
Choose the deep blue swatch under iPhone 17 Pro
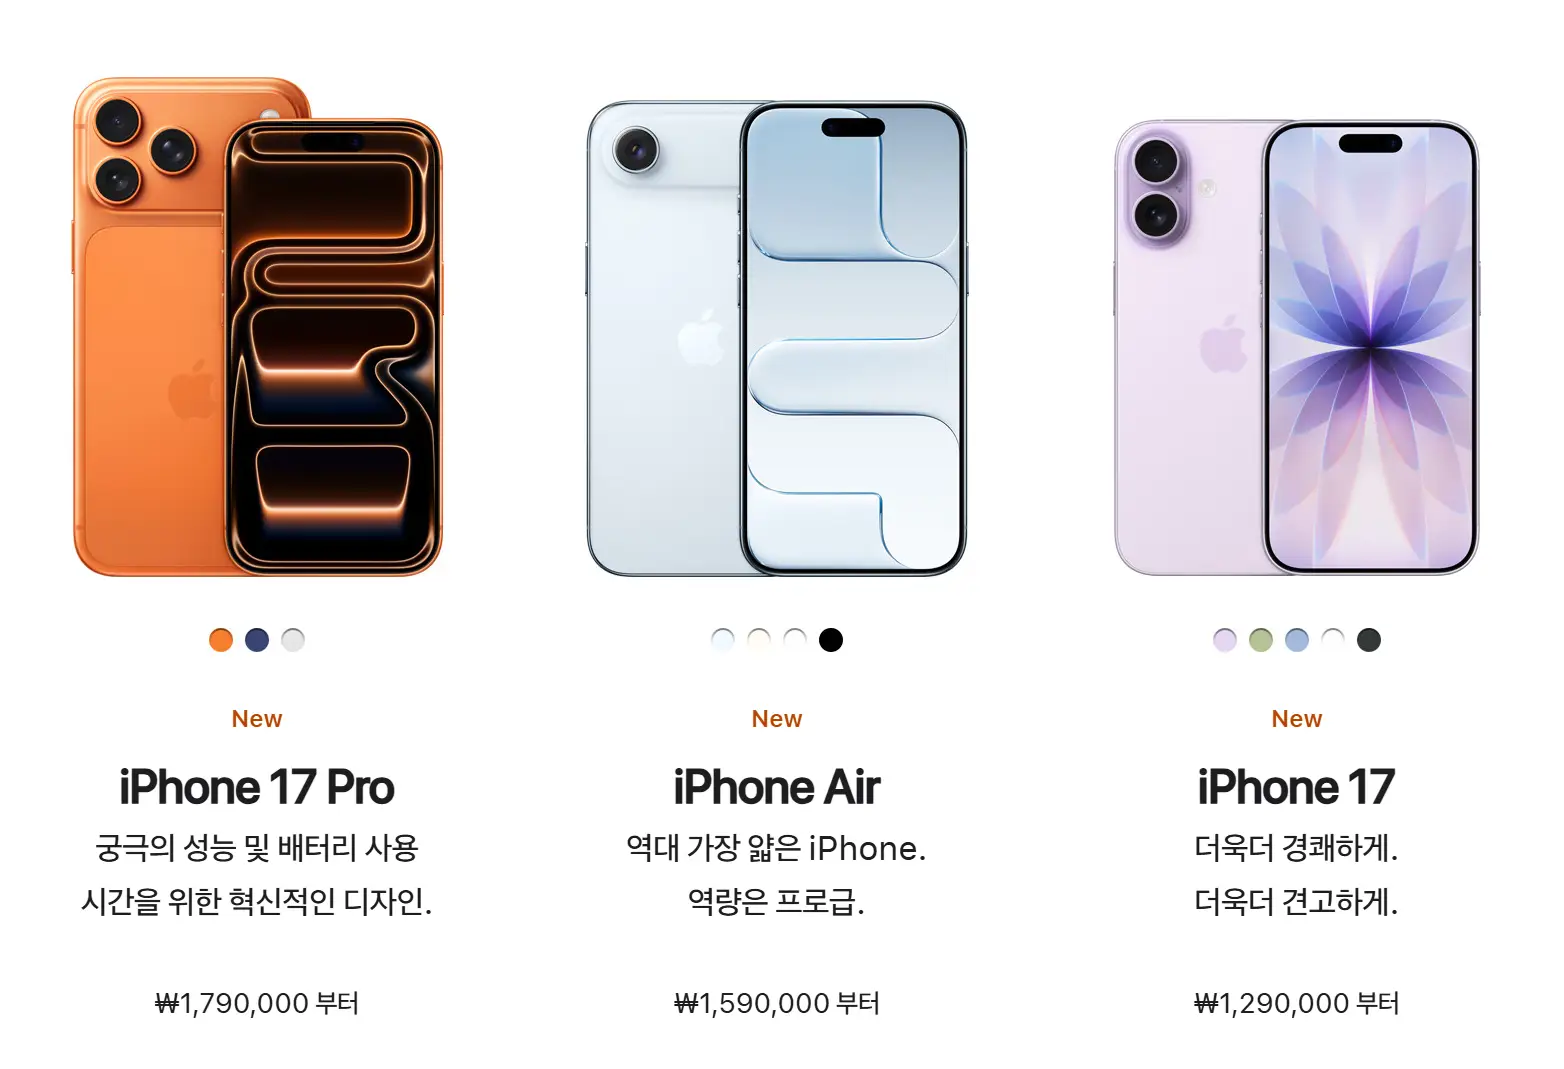[257, 640]
